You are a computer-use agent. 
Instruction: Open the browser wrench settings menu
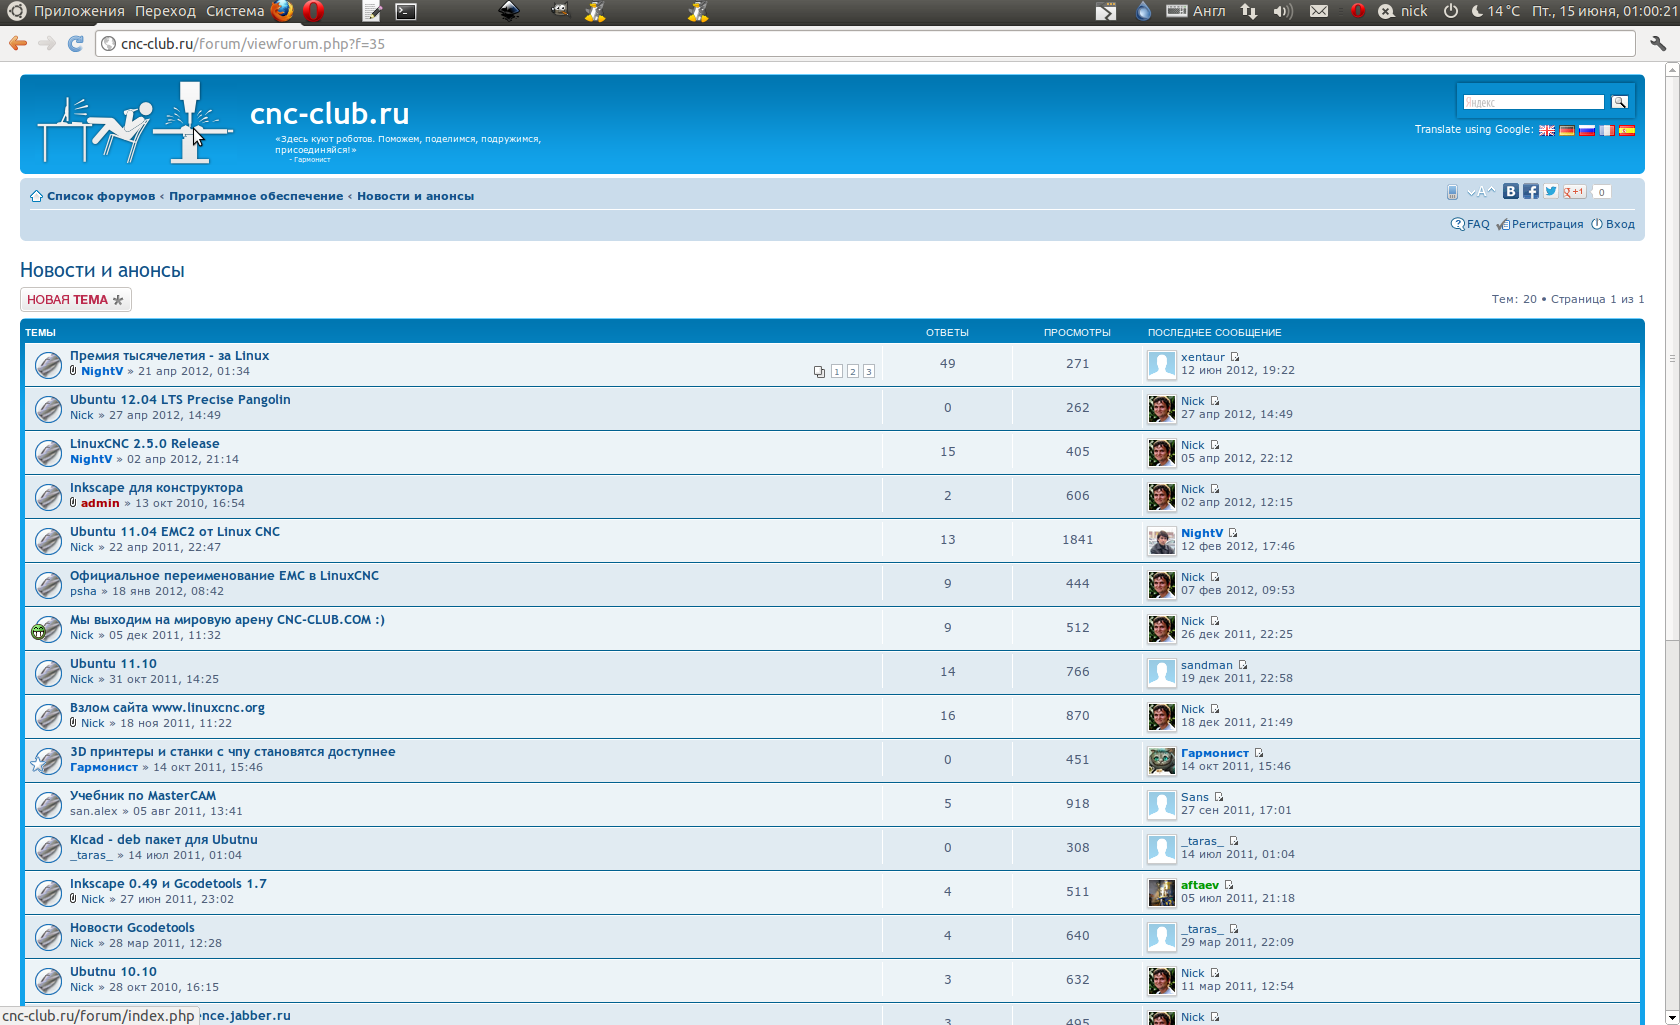[x=1658, y=43]
